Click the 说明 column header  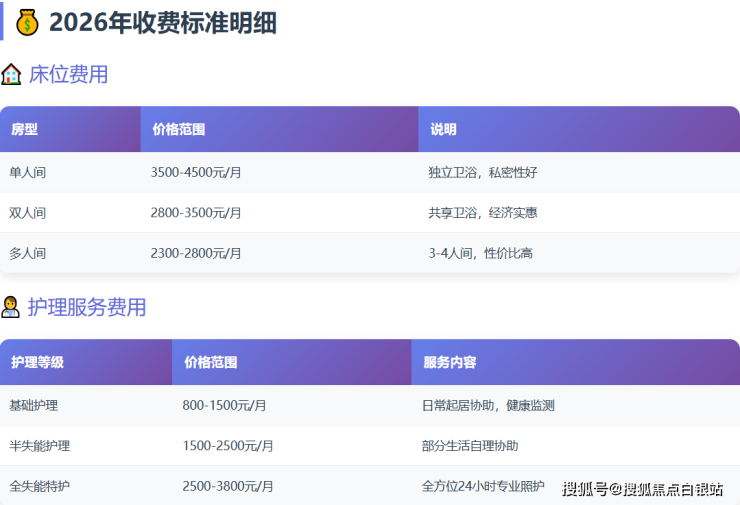(x=443, y=130)
